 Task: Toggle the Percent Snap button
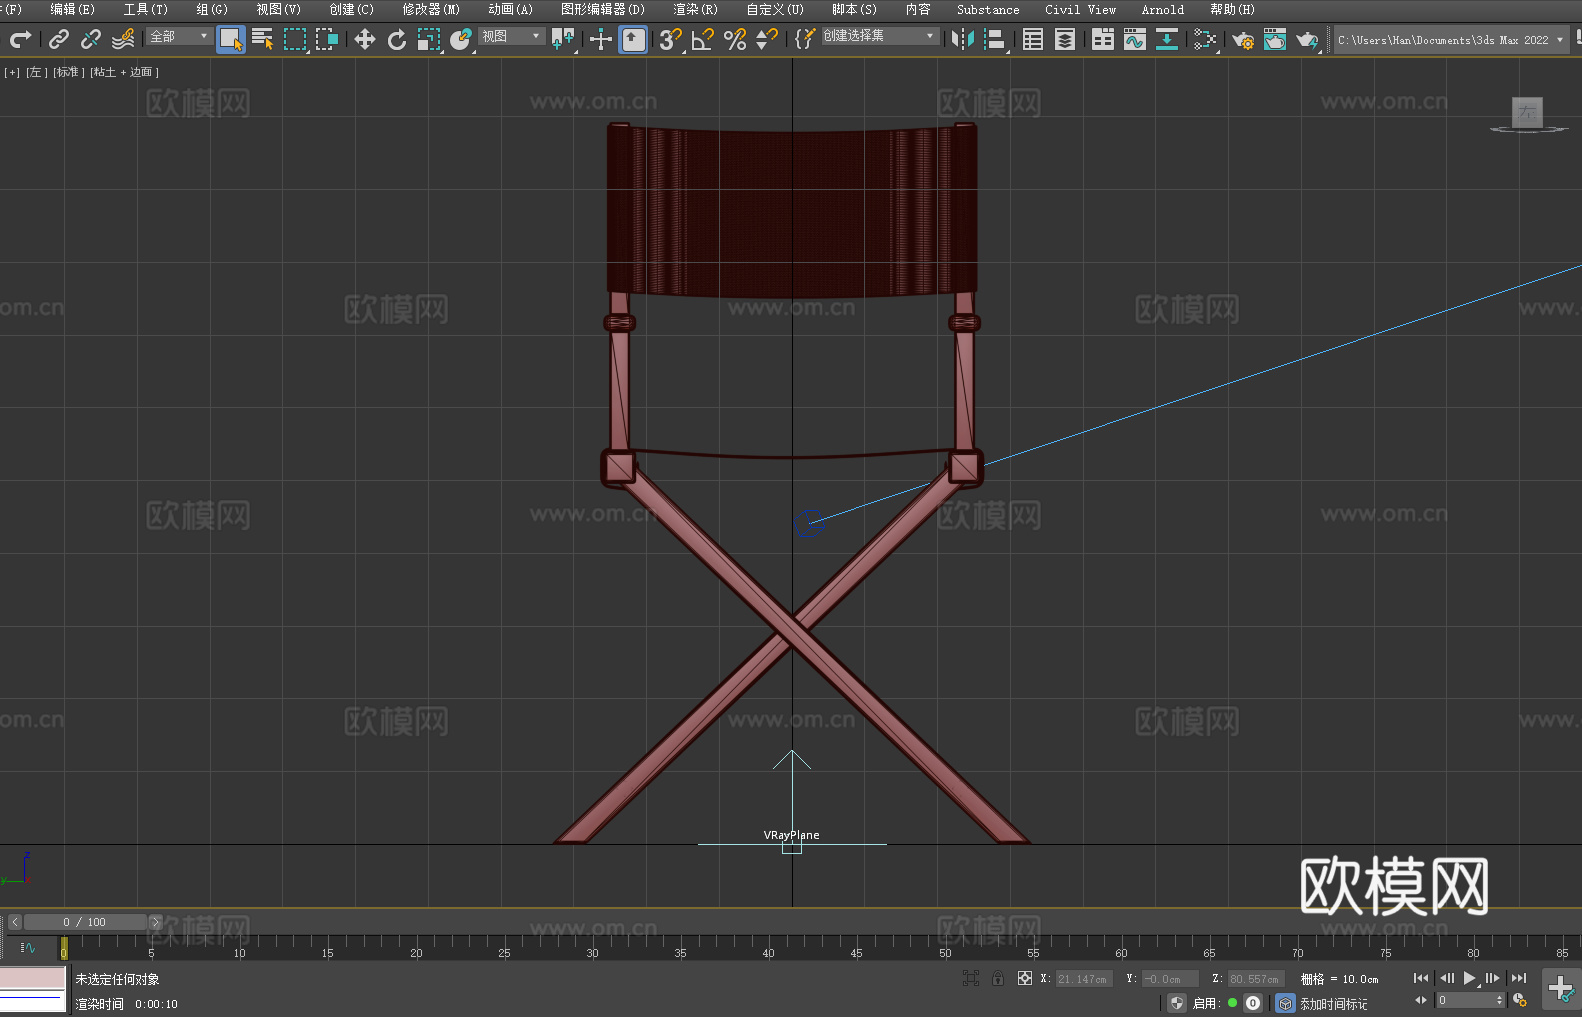click(735, 39)
